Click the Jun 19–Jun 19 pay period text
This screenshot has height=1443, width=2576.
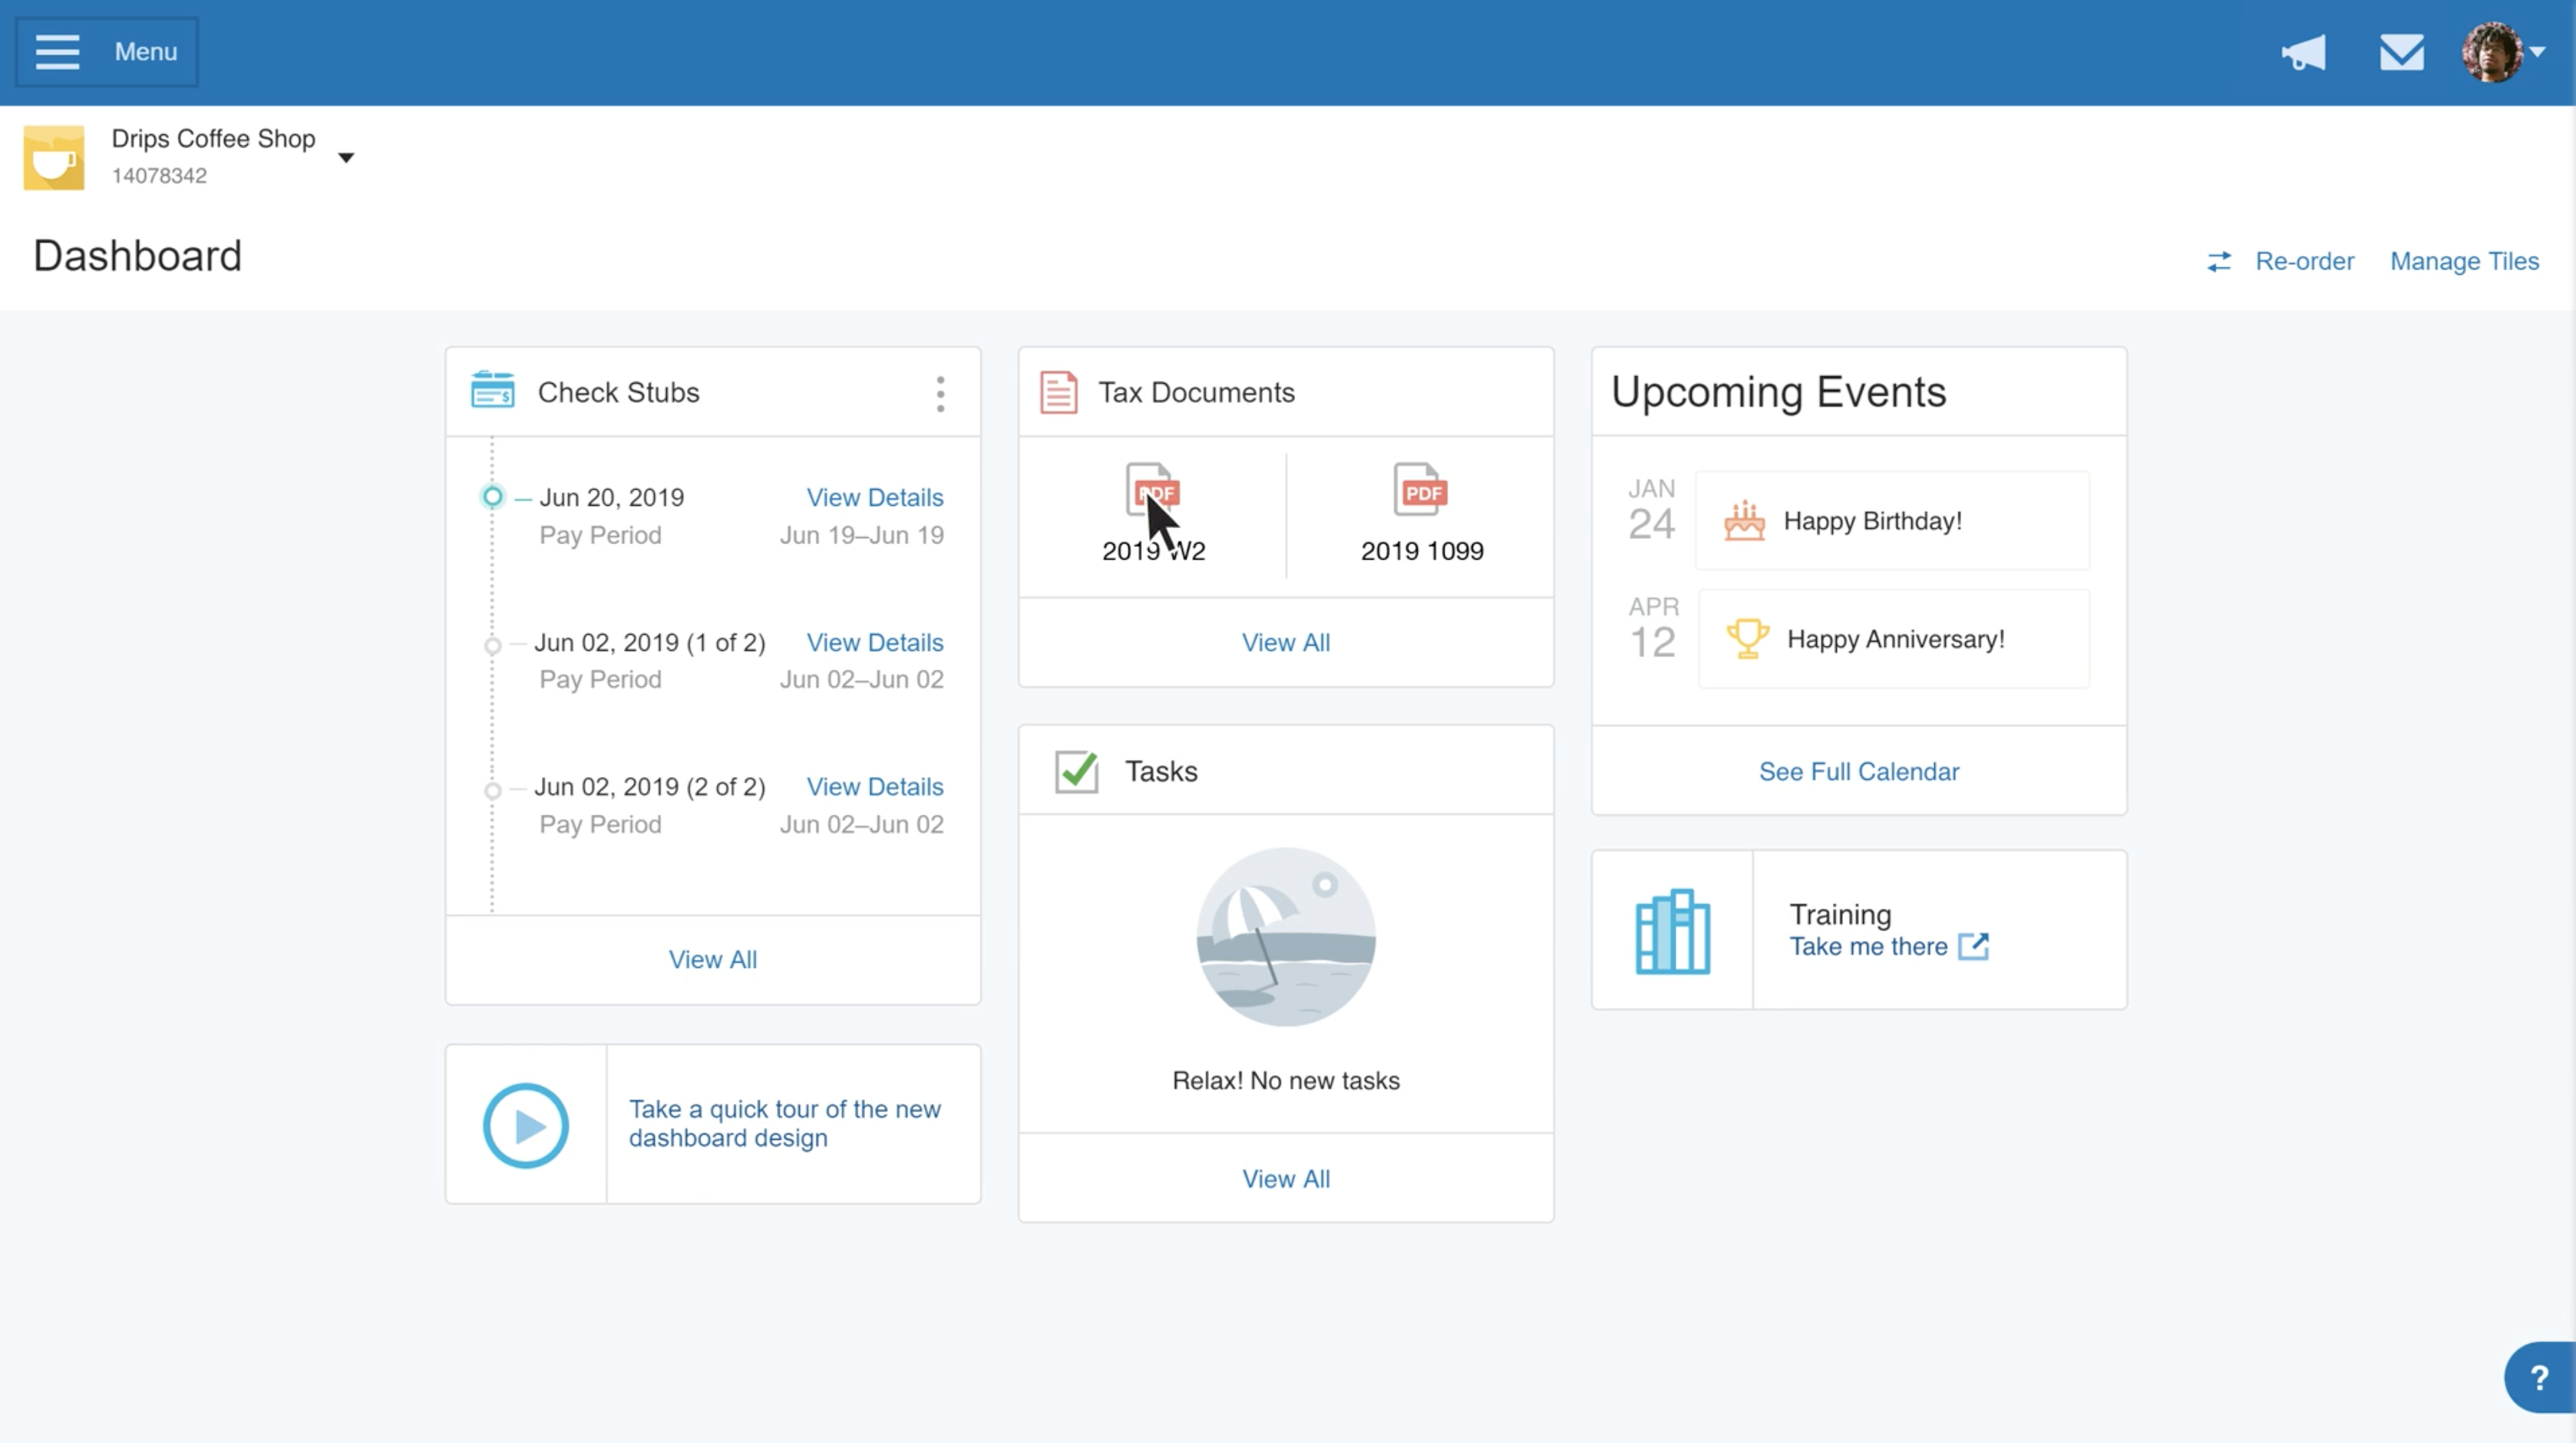click(862, 535)
